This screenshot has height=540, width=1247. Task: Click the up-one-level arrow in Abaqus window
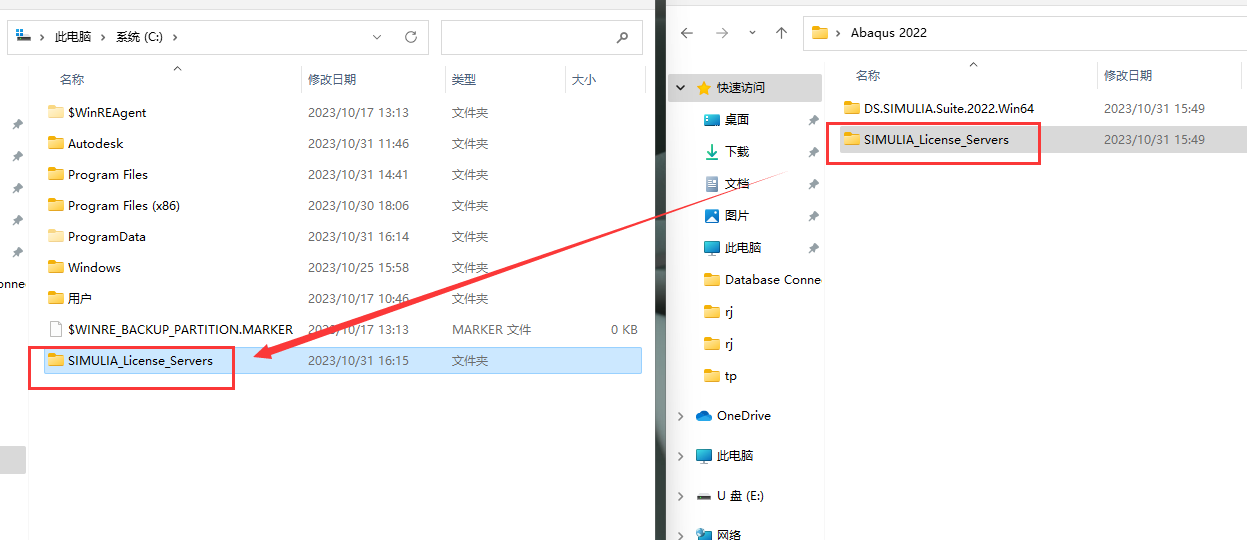(x=781, y=33)
